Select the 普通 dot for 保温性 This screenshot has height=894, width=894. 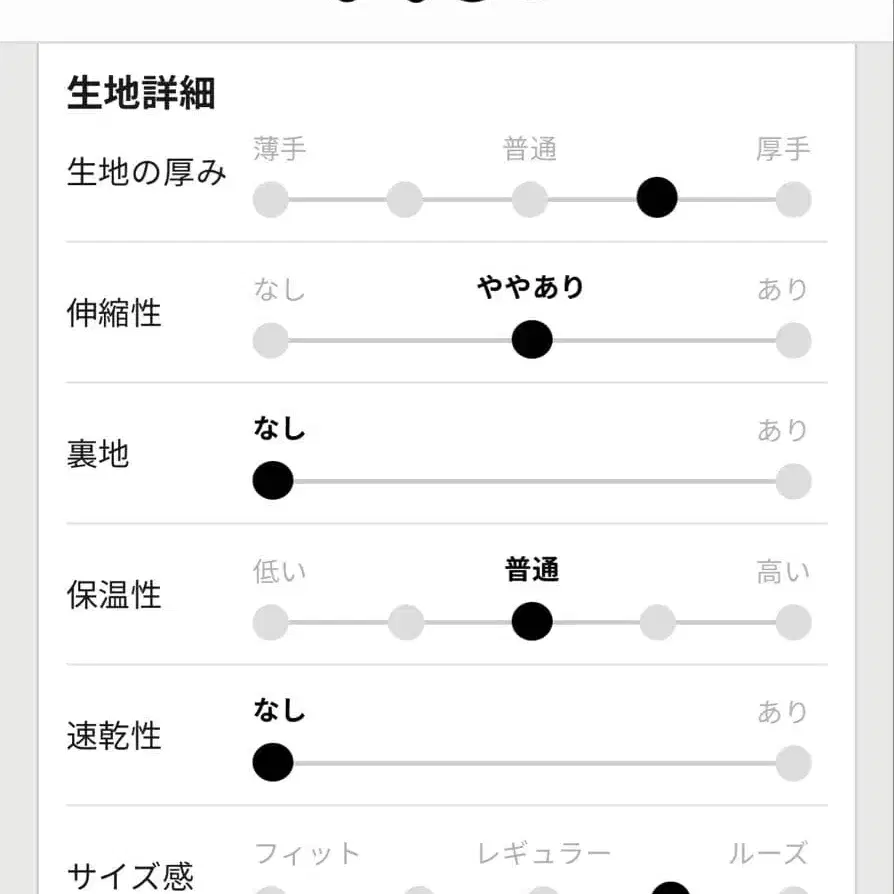coord(531,621)
